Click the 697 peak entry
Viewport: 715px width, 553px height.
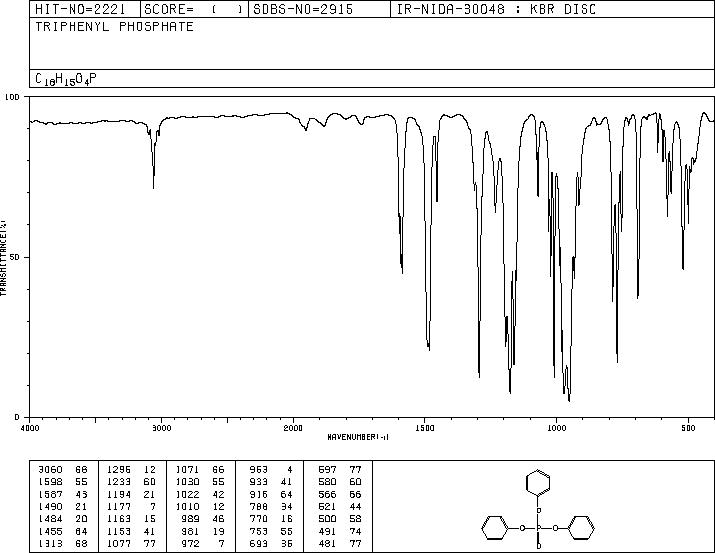point(340,469)
